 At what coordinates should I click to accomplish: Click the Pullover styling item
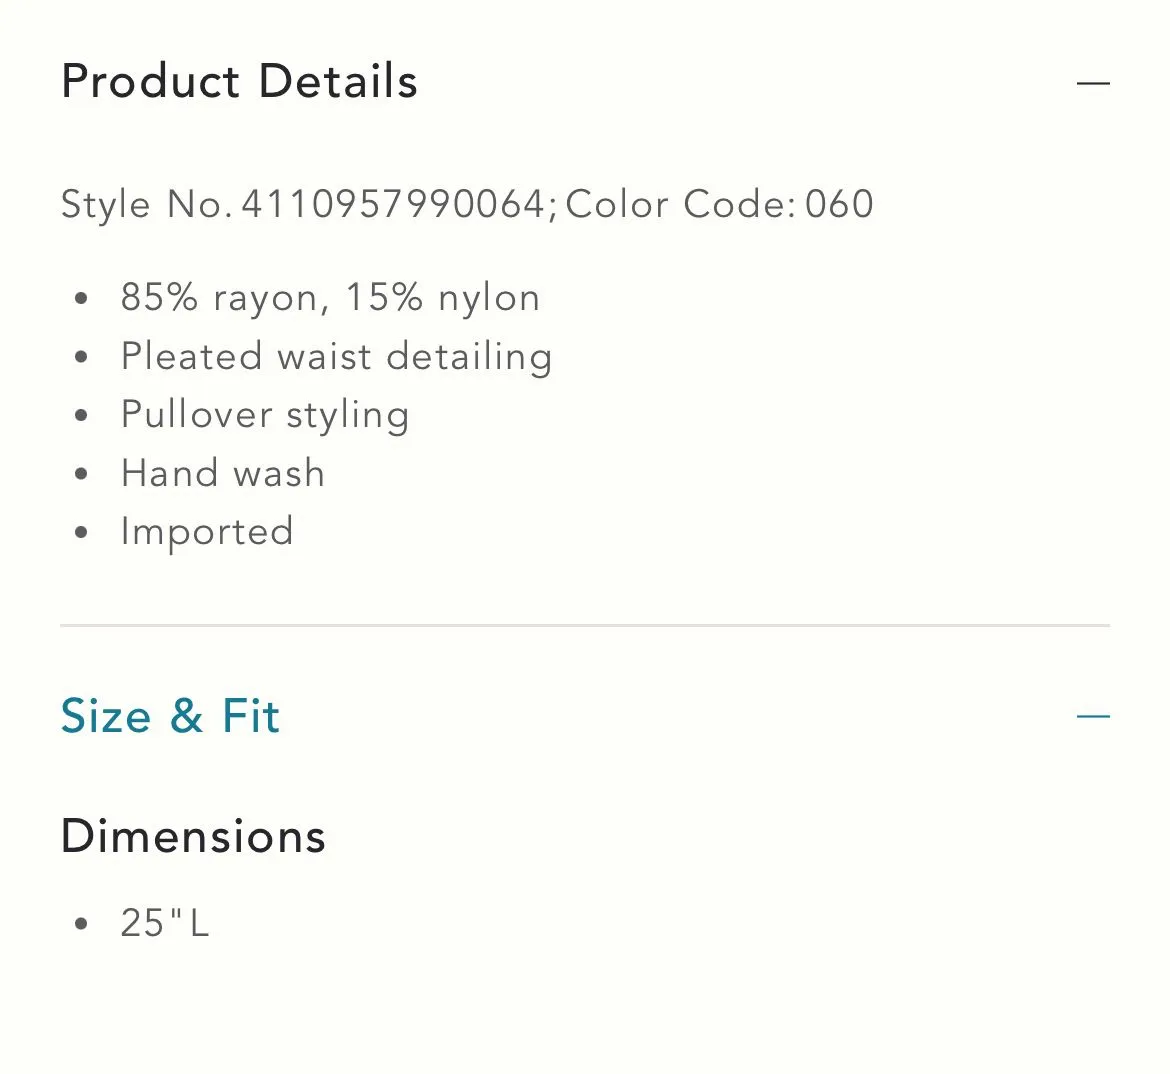pyautogui.click(x=265, y=415)
